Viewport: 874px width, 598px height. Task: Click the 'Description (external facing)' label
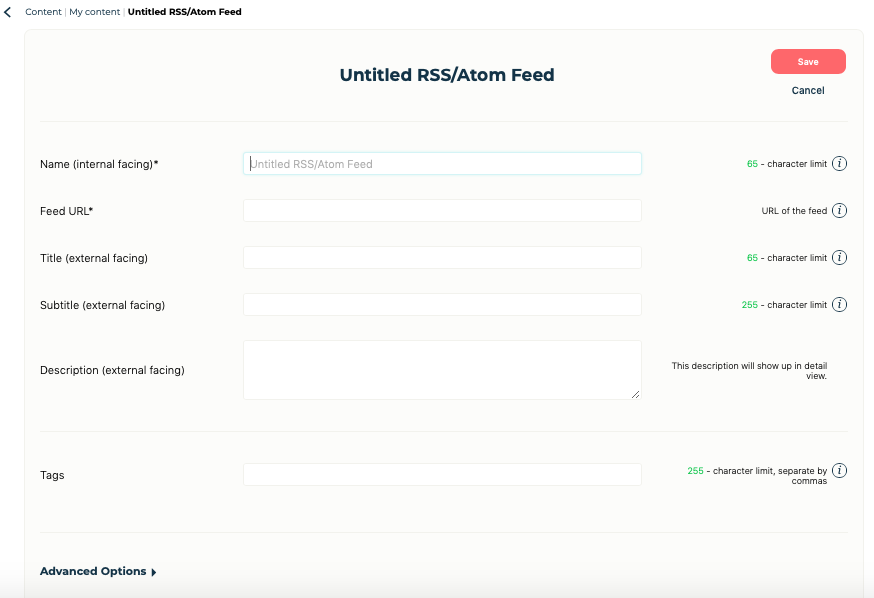[112, 371]
